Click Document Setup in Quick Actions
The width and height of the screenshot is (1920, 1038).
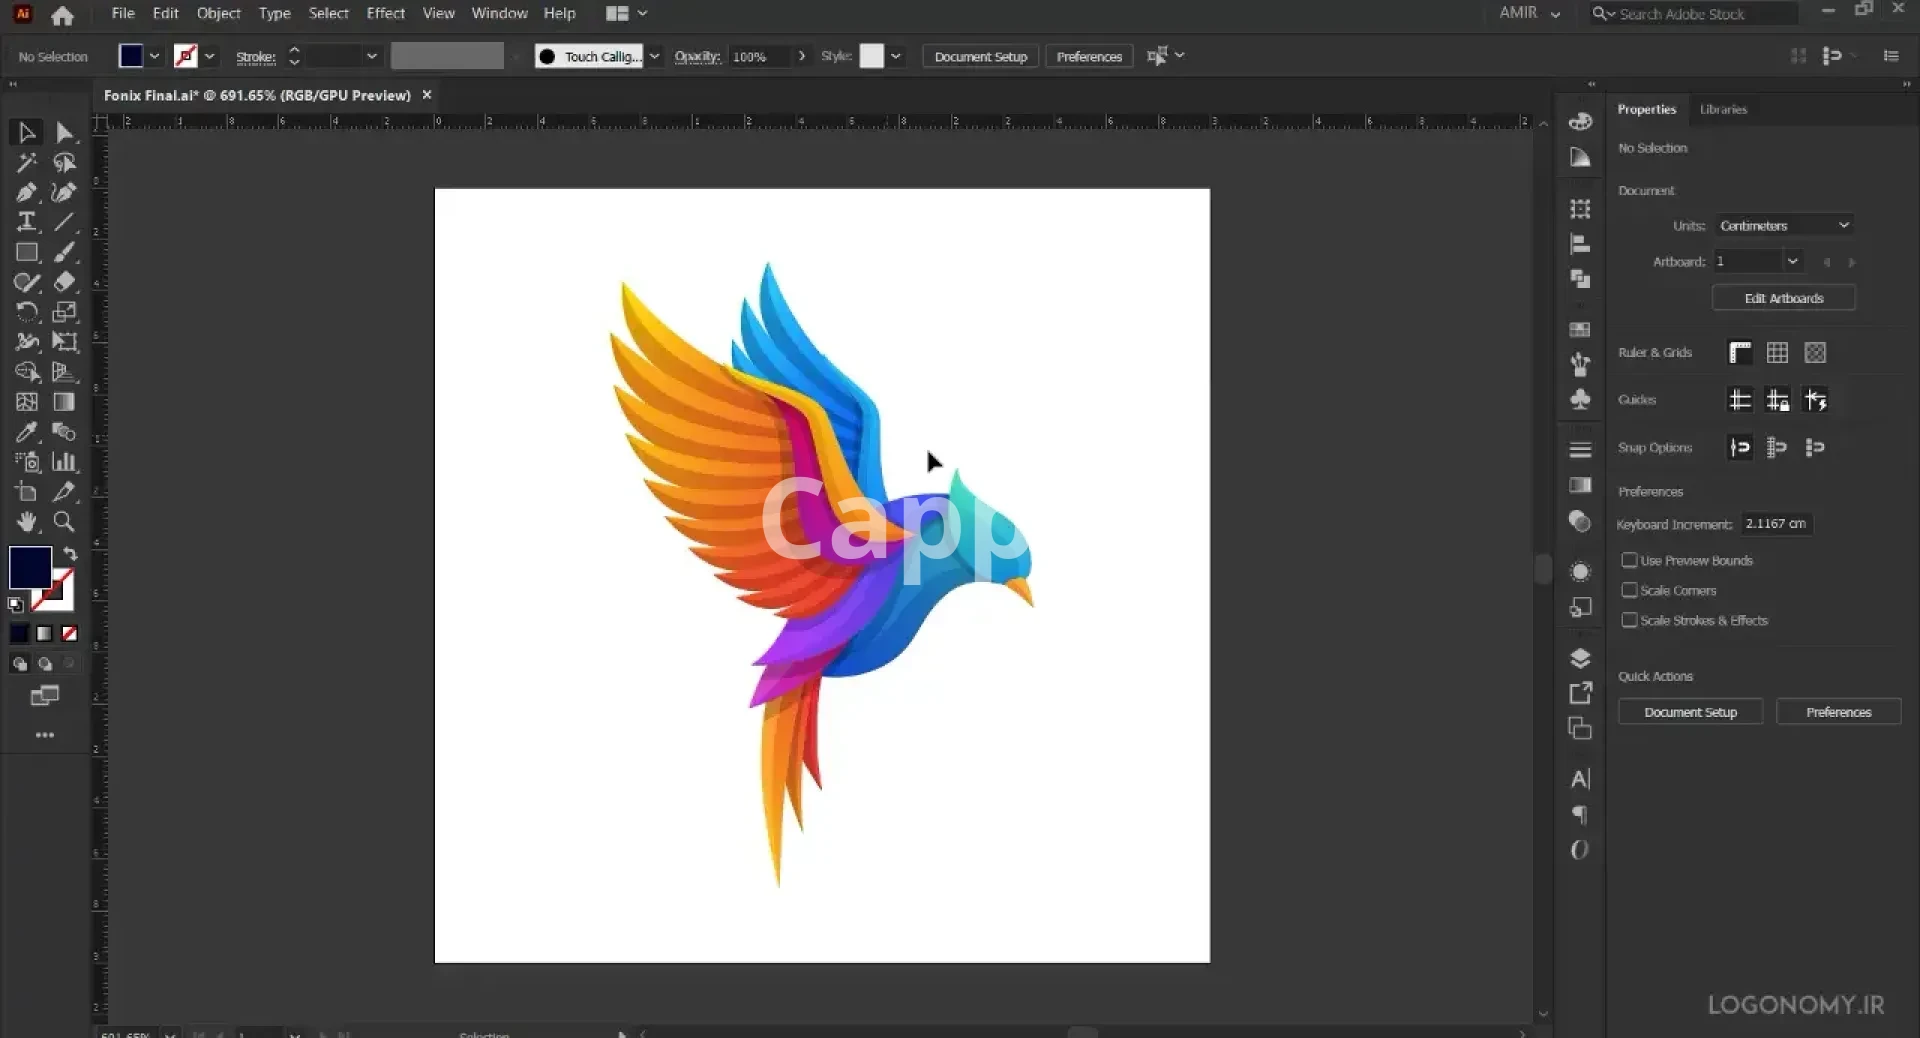[x=1690, y=712]
